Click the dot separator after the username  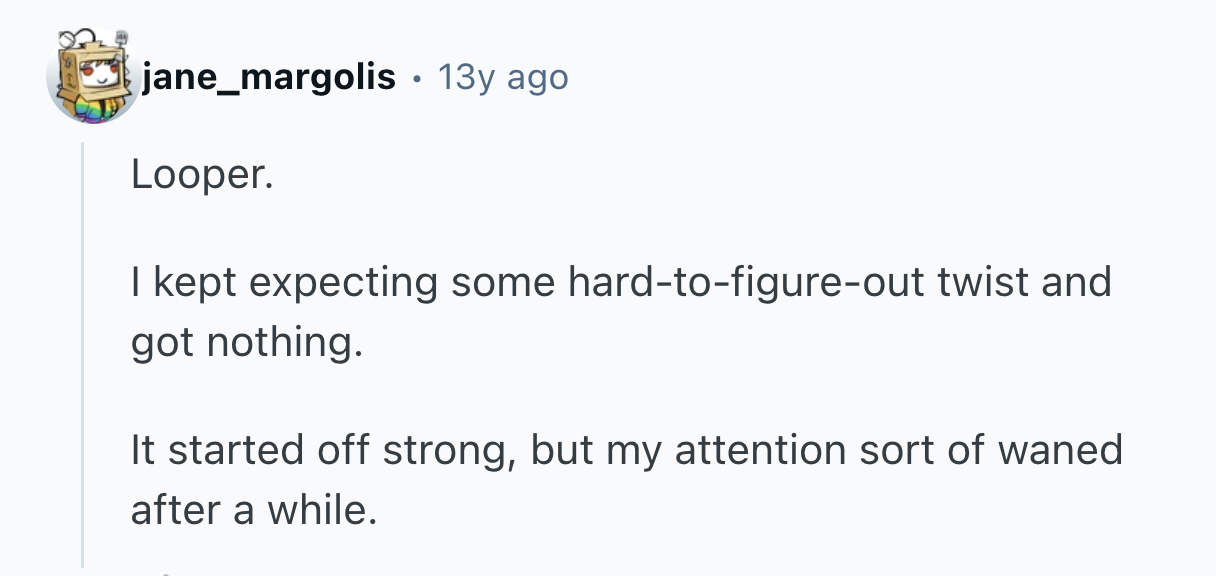tap(417, 77)
